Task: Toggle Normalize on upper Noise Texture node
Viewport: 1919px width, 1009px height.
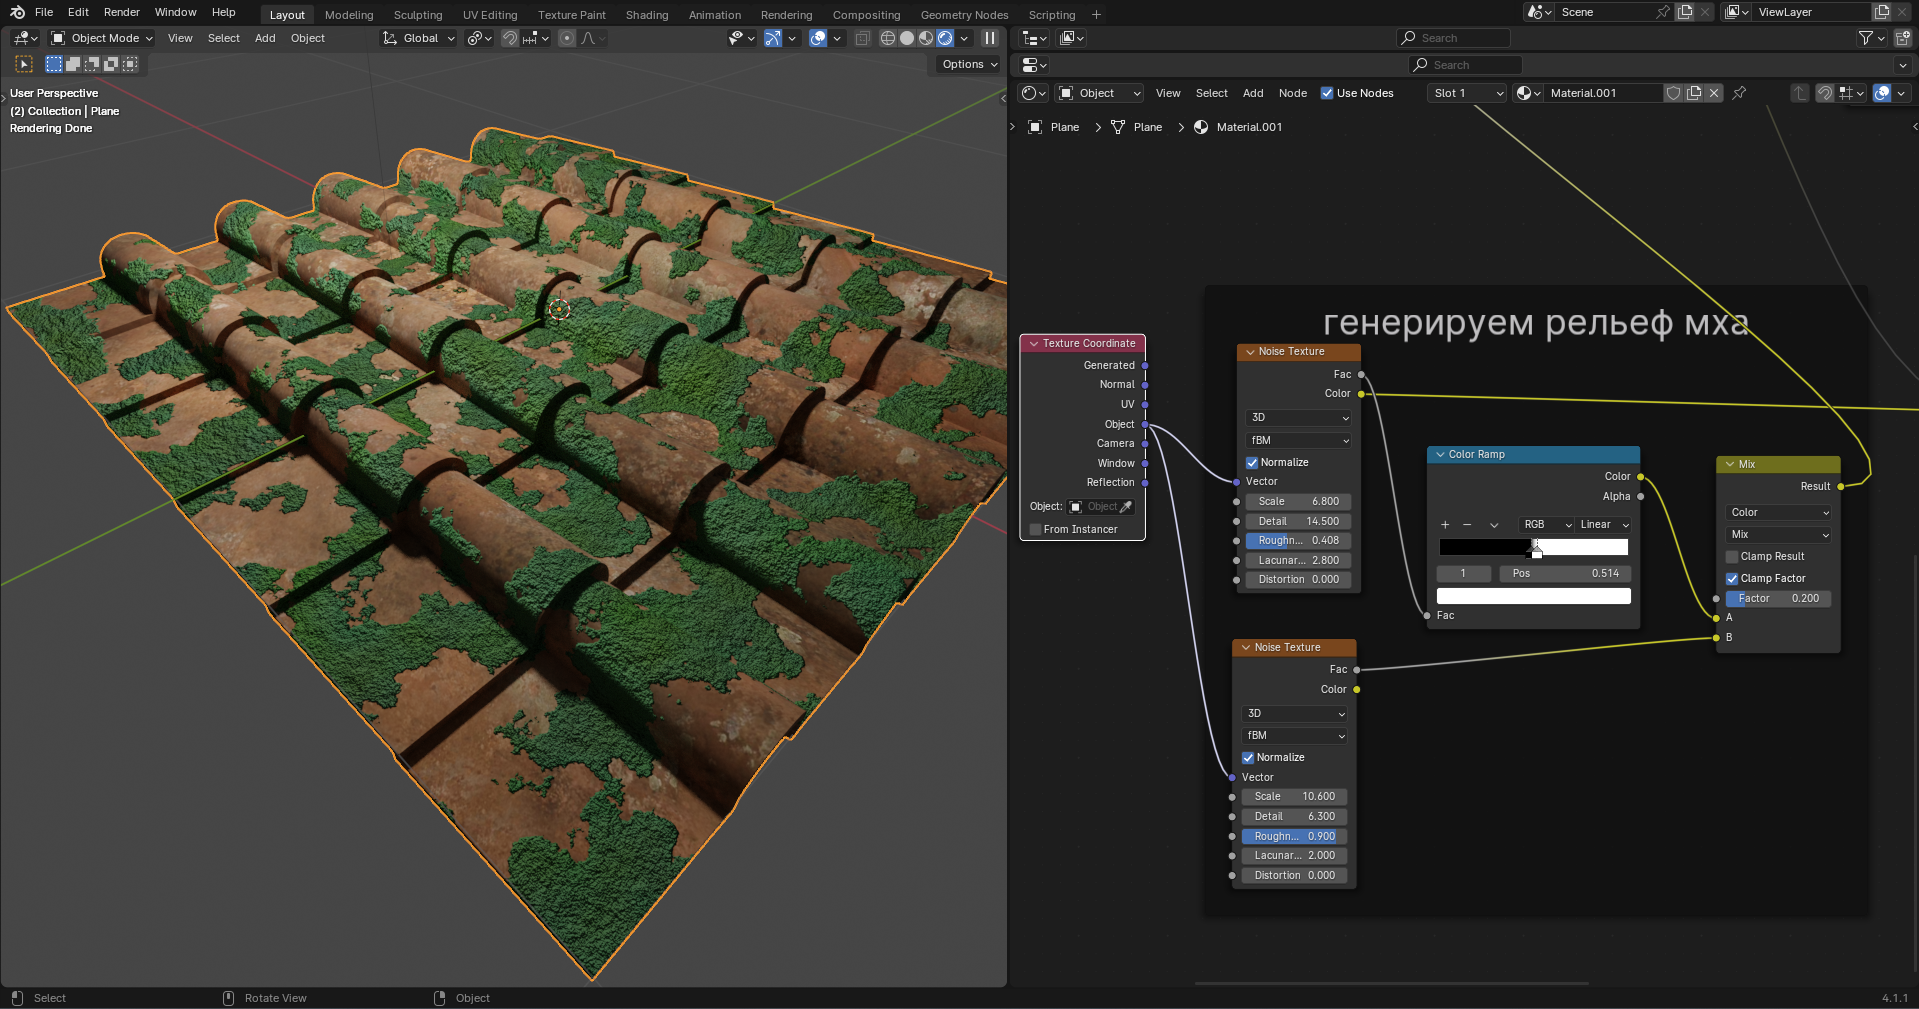Action: 1252,462
